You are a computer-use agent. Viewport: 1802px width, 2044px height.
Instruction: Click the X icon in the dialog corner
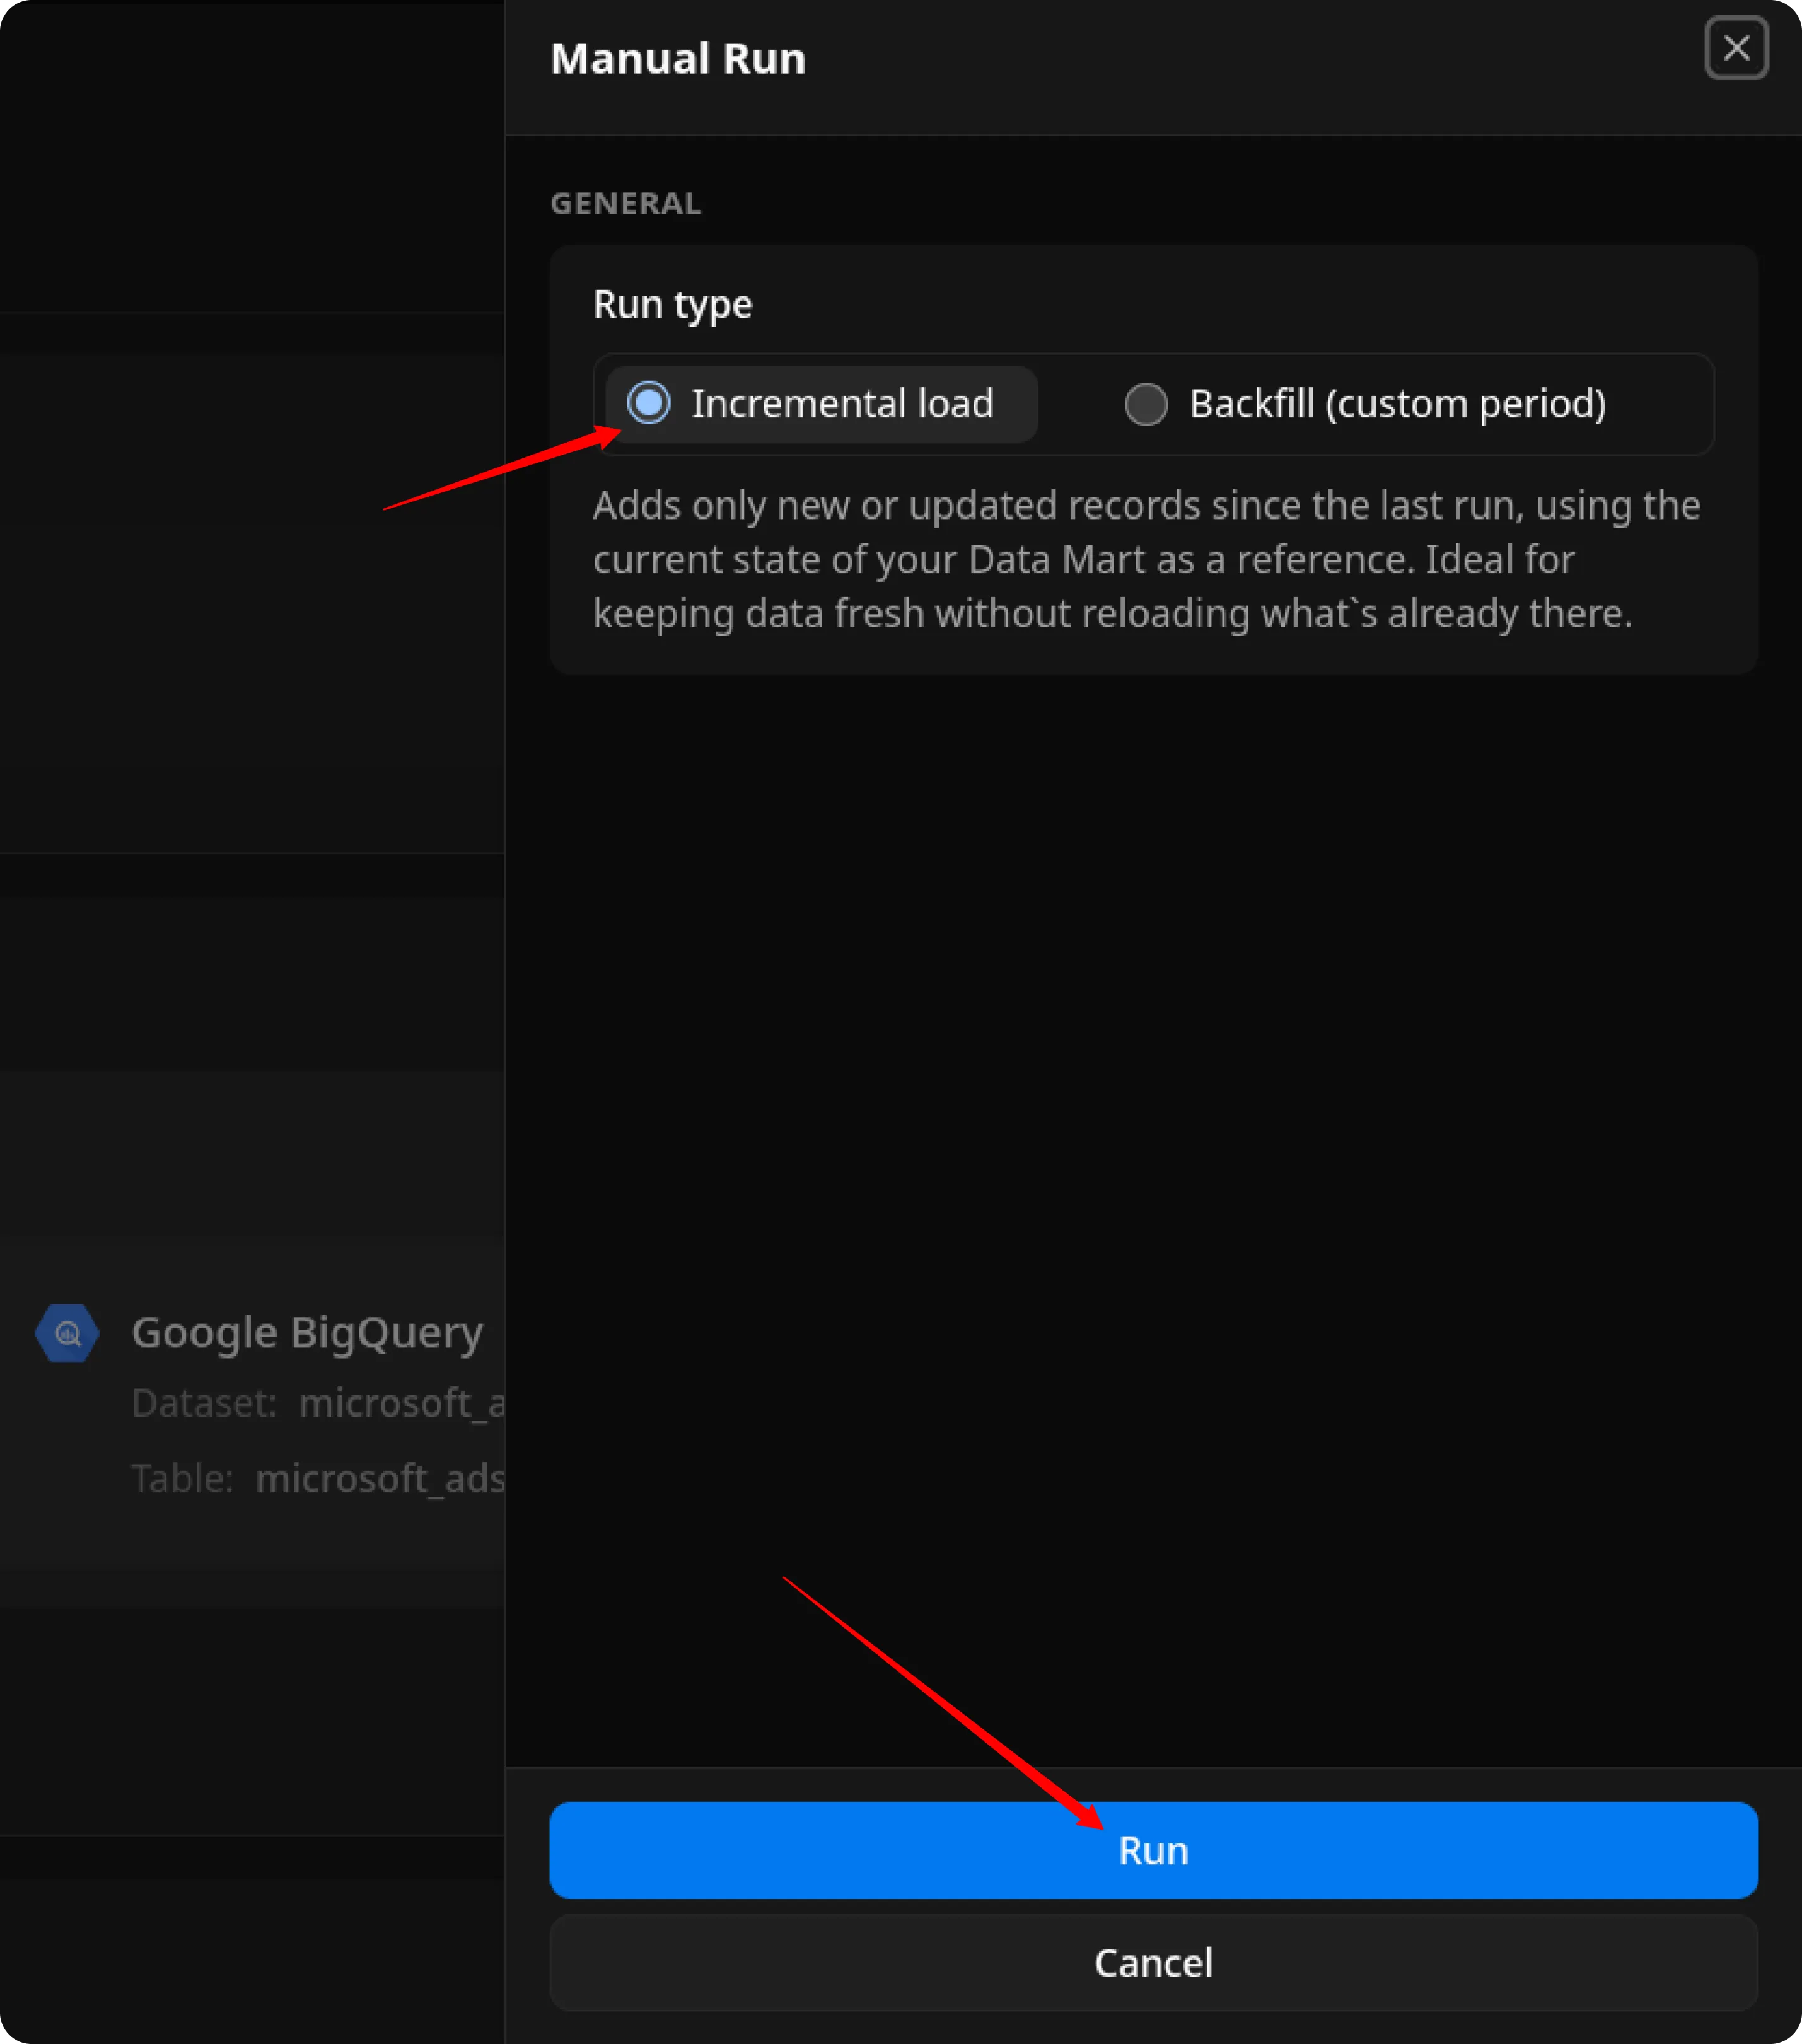pyautogui.click(x=1736, y=48)
